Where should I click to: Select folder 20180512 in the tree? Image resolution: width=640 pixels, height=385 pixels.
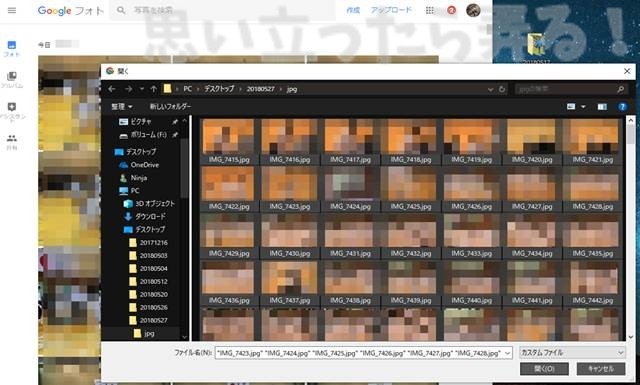pos(153,282)
